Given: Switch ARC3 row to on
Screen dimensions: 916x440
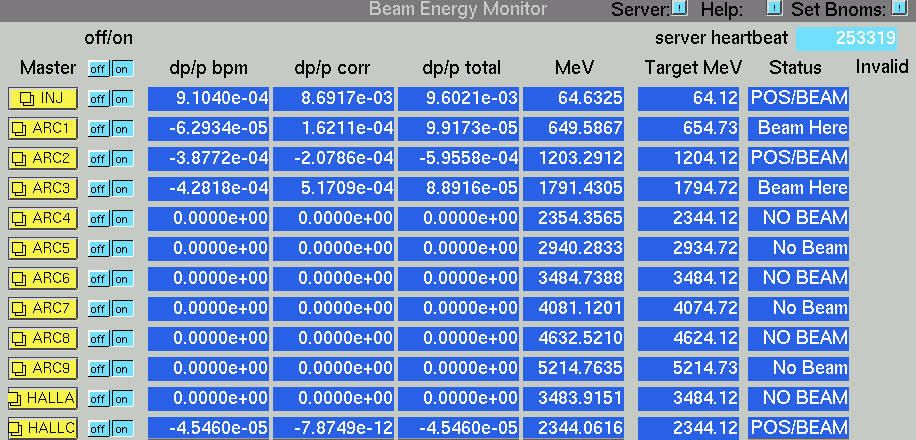Looking at the screenshot, I should tap(122, 189).
